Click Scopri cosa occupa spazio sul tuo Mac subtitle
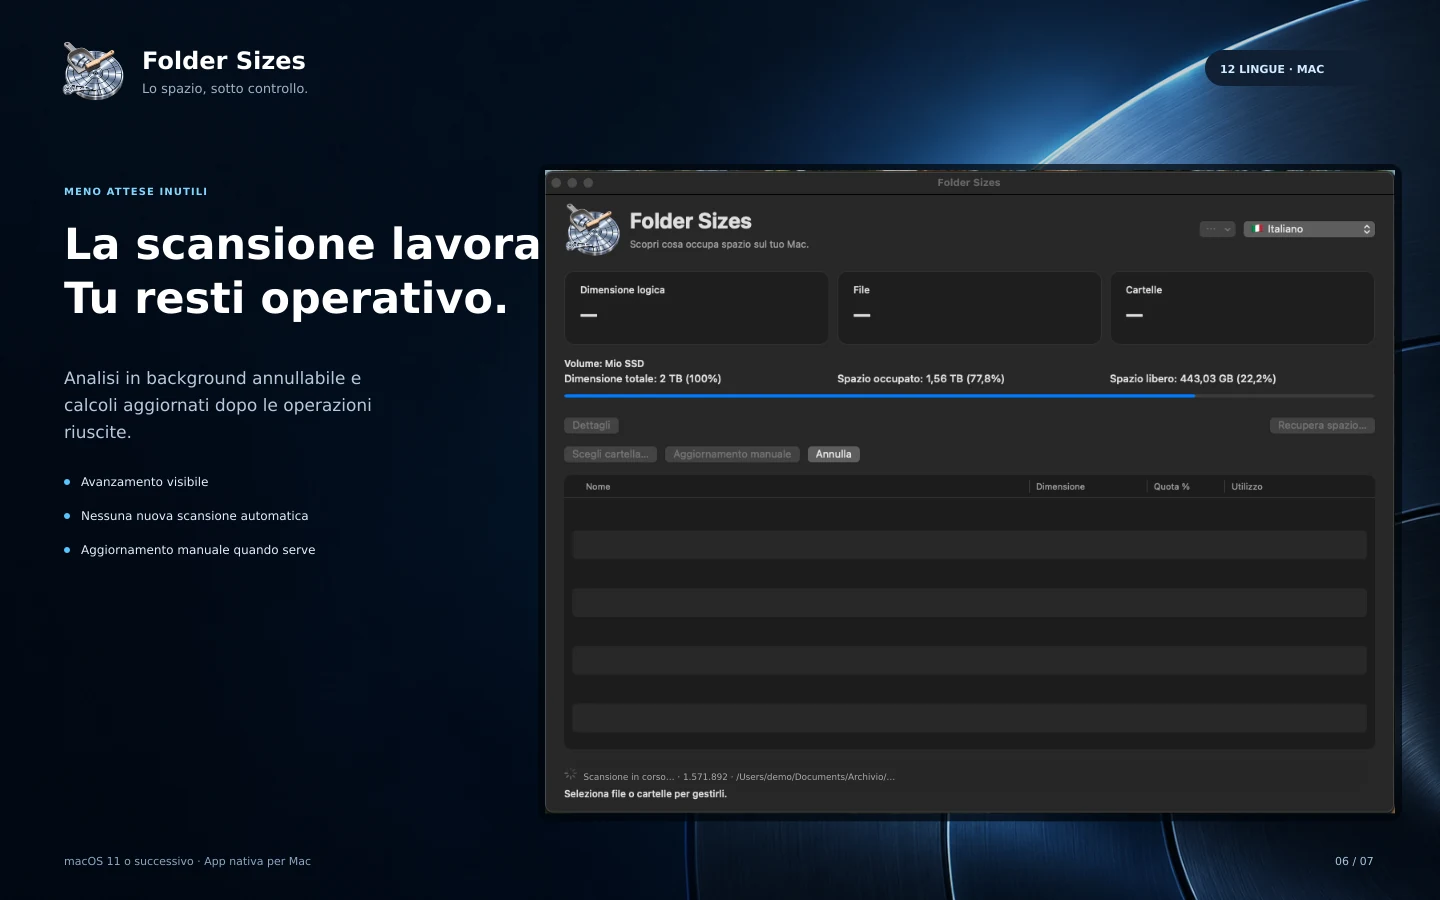The width and height of the screenshot is (1440, 900). pyautogui.click(x=719, y=244)
